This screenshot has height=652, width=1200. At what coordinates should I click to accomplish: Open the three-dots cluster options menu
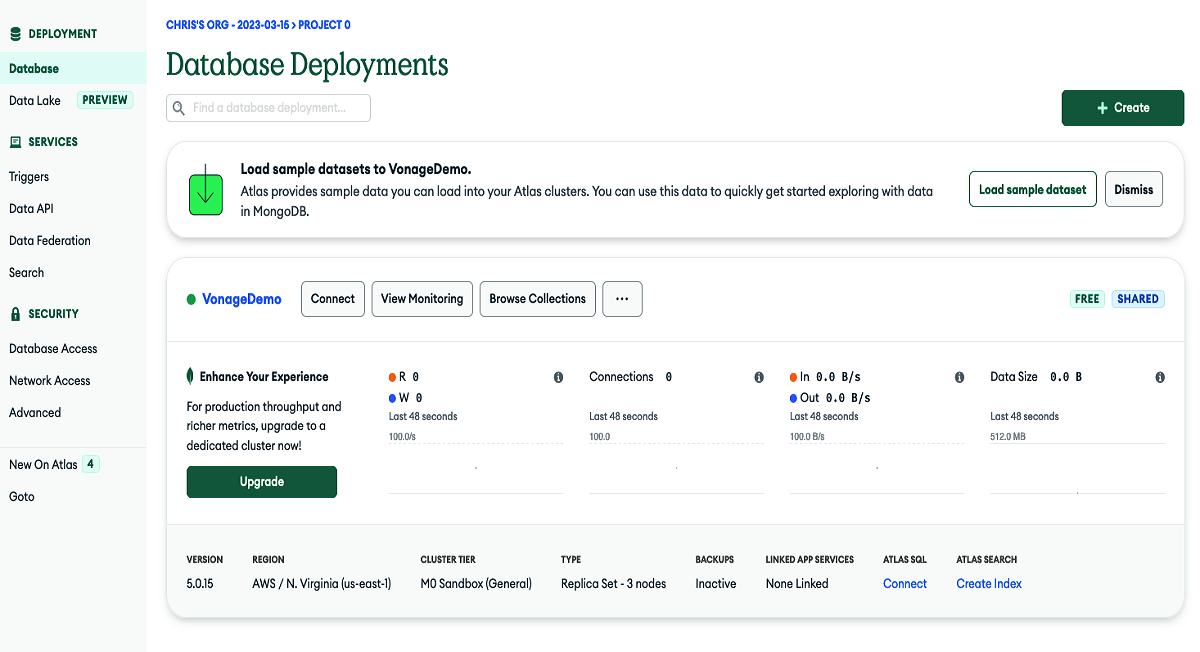click(x=622, y=299)
